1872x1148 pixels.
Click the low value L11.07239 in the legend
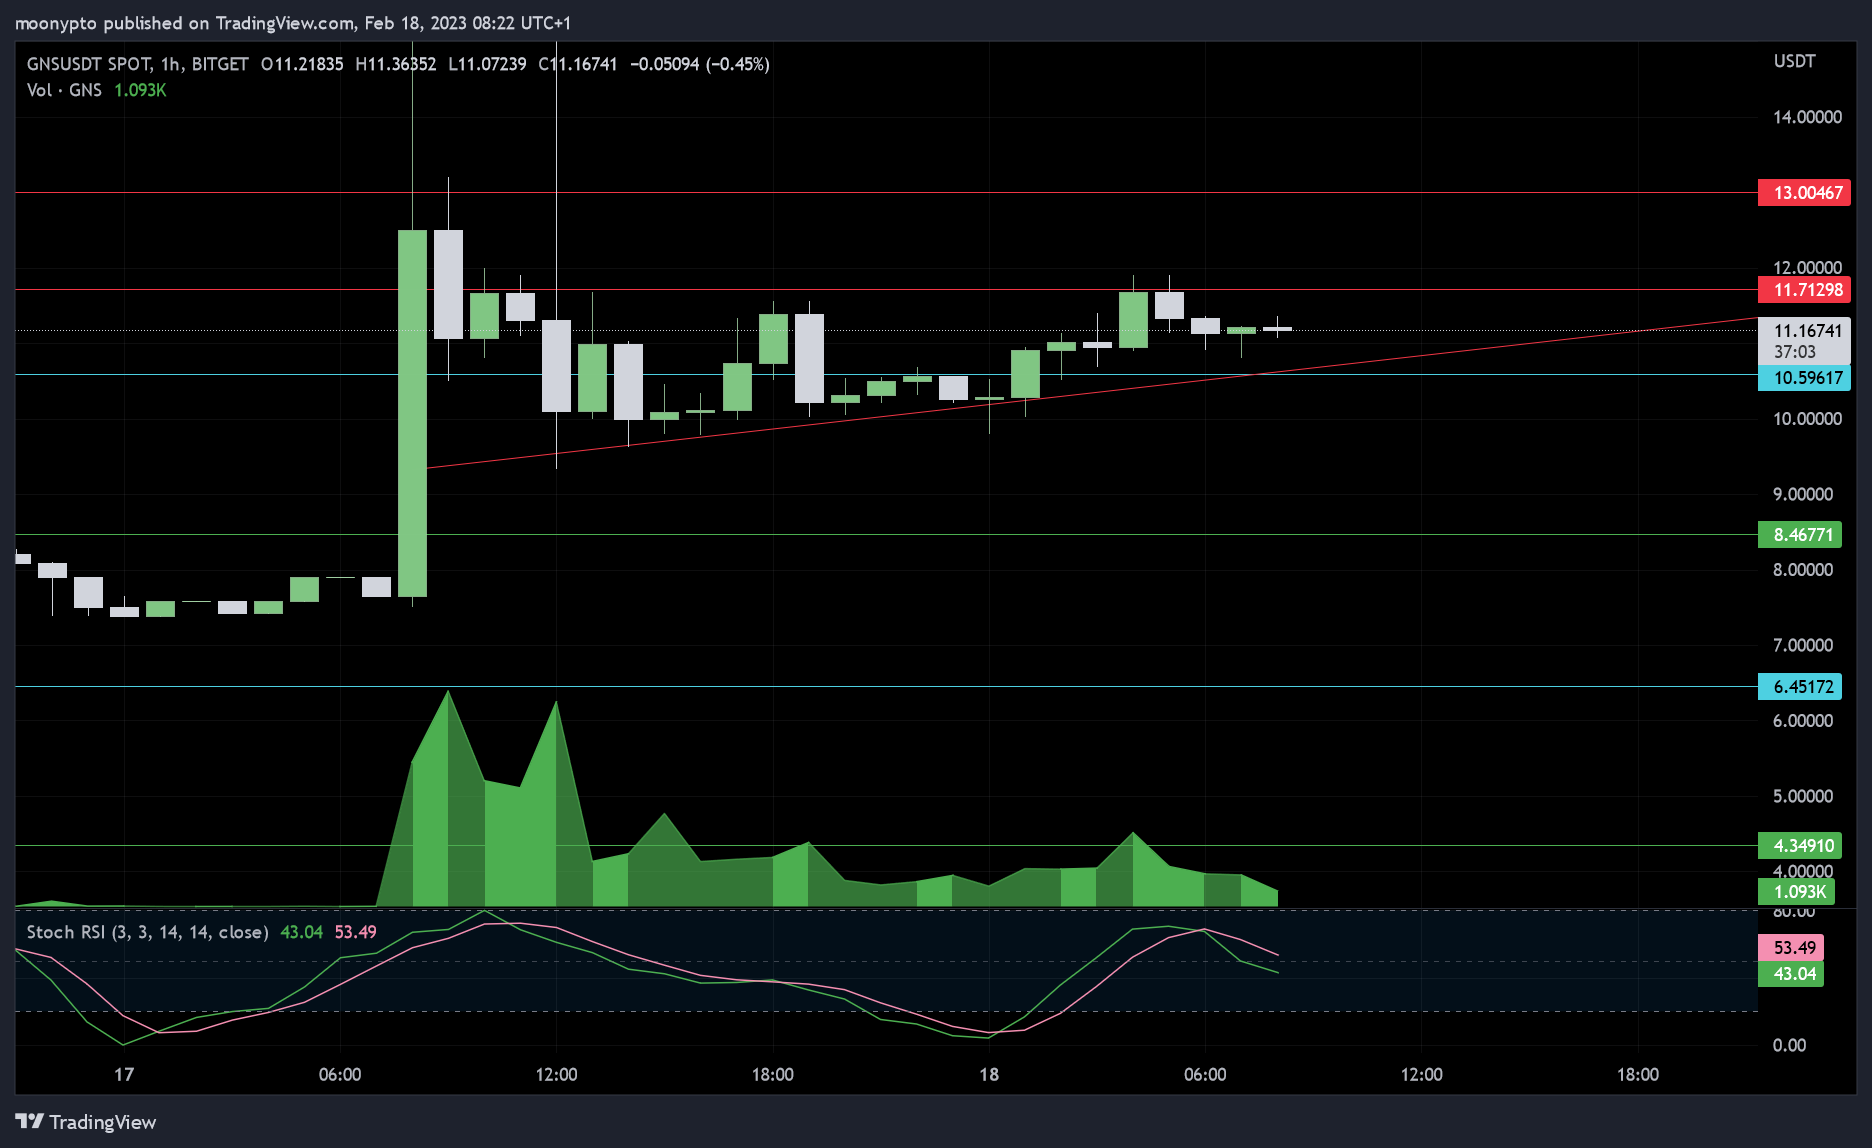pyautogui.click(x=487, y=64)
